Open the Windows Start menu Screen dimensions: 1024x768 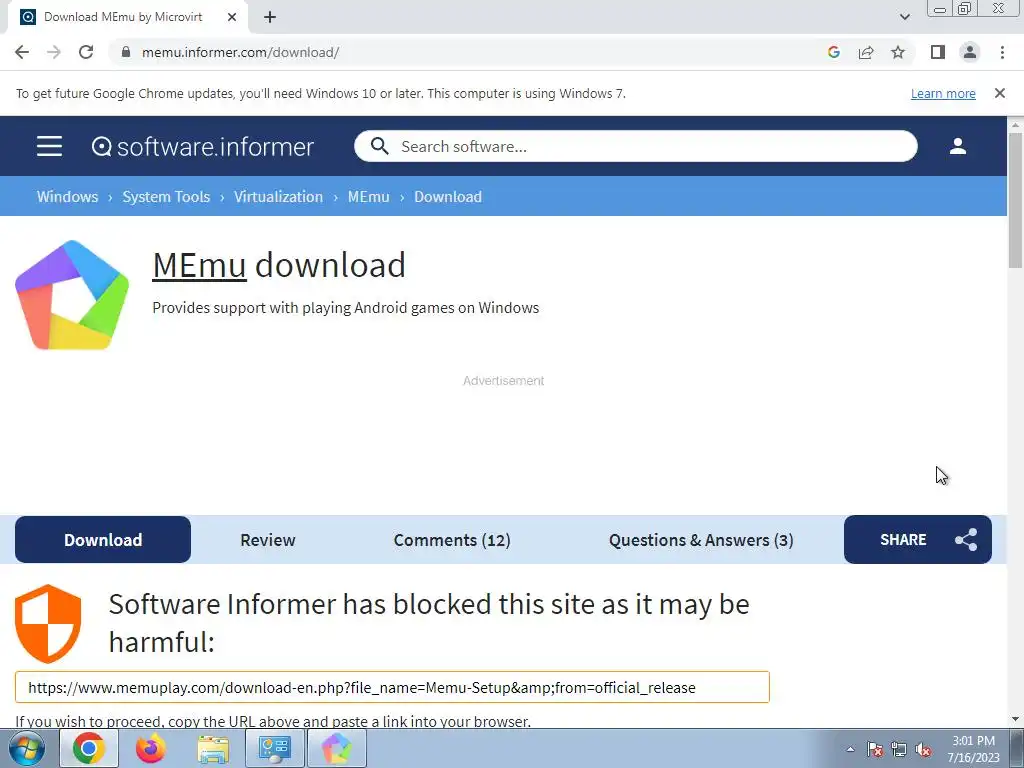[x=26, y=748]
